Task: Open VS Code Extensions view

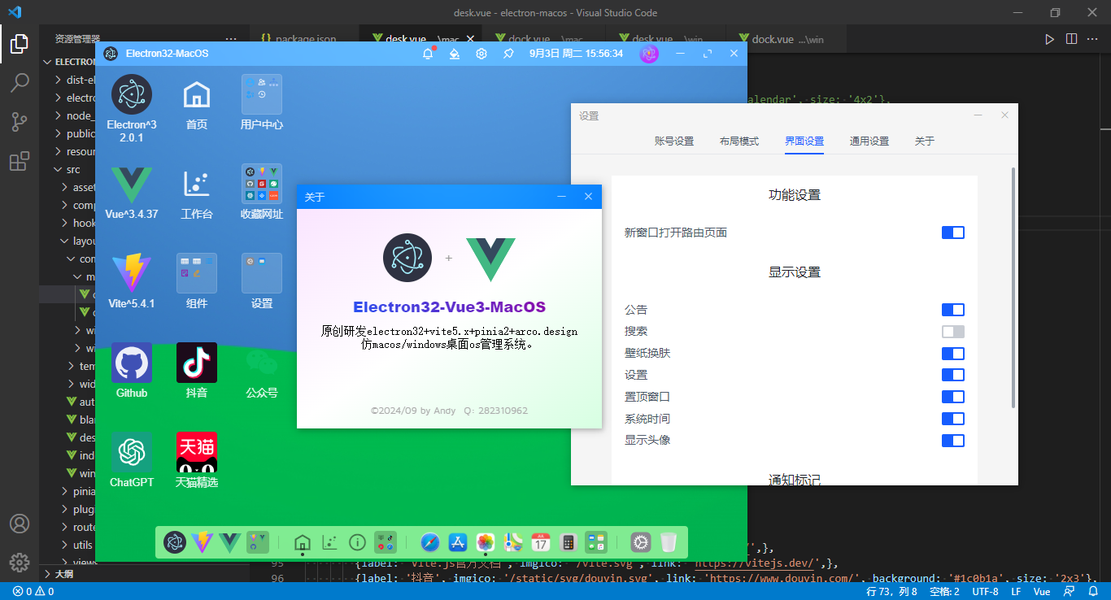Action: pyautogui.click(x=19, y=161)
